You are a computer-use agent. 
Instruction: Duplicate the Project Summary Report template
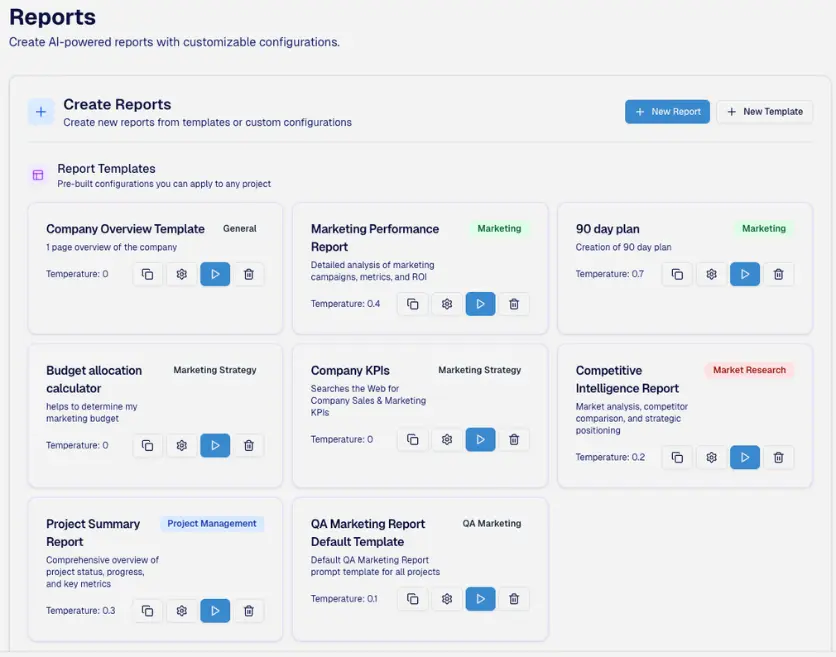(147, 610)
